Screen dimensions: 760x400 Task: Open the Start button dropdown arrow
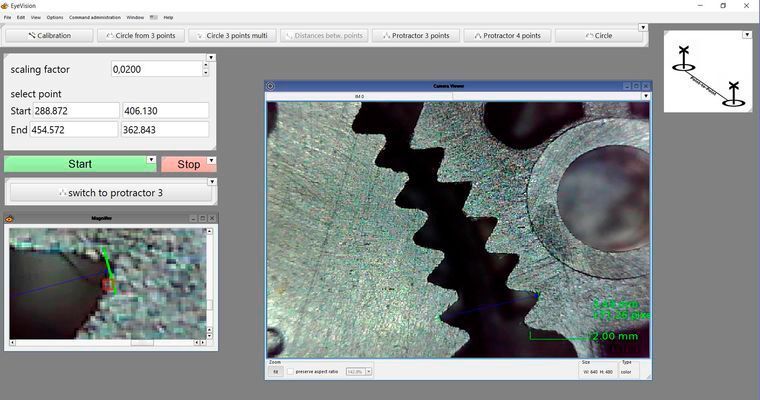point(151,160)
